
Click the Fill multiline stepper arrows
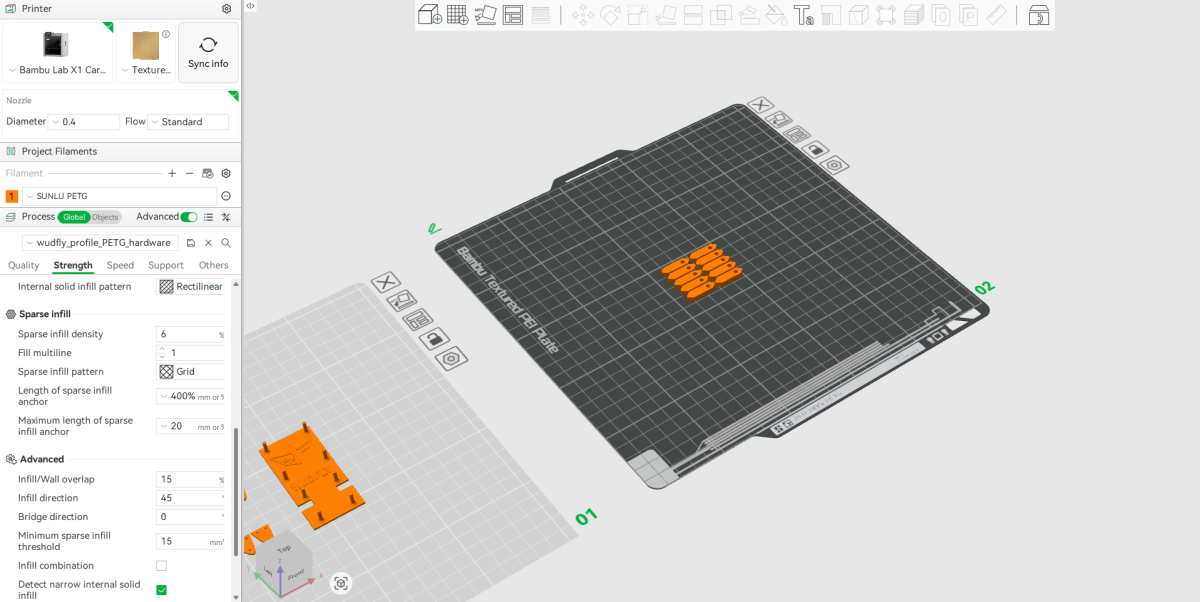point(162,353)
